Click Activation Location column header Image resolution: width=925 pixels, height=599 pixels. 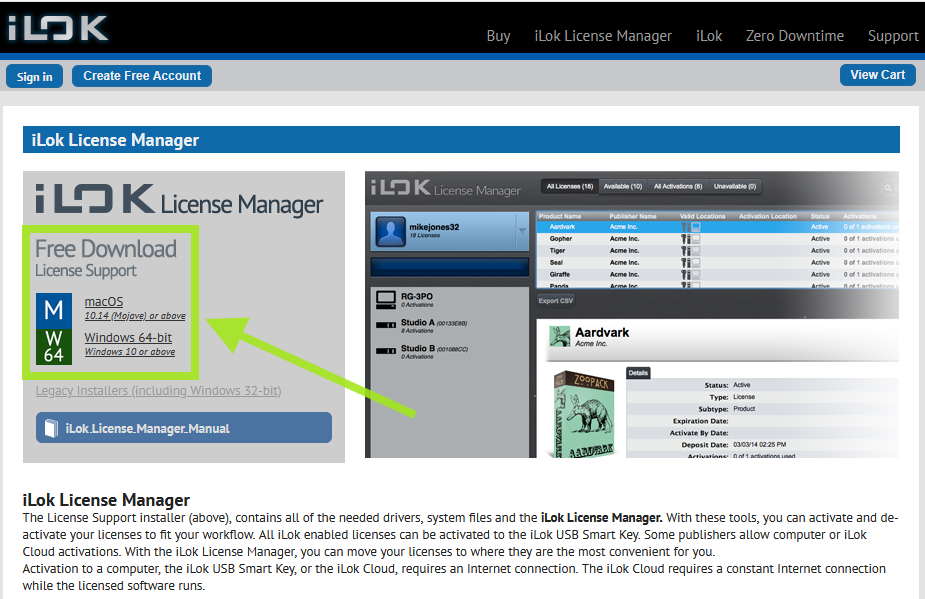[767, 217]
